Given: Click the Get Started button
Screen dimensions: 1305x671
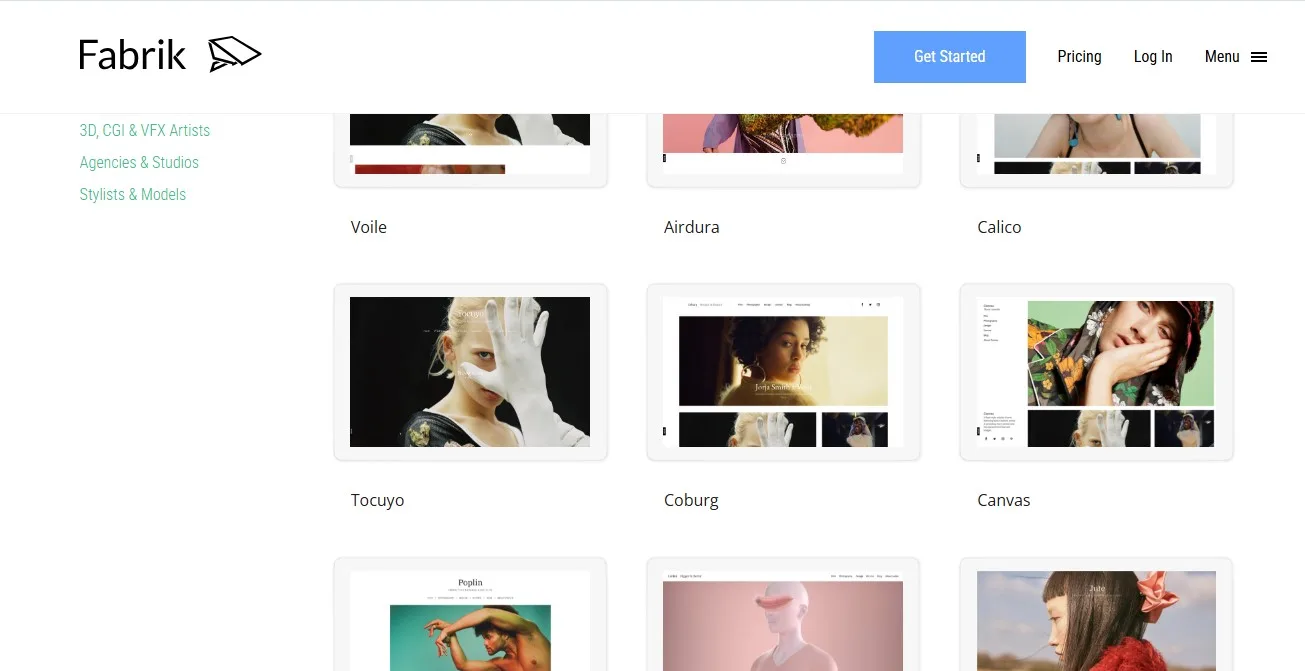Looking at the screenshot, I should [949, 57].
